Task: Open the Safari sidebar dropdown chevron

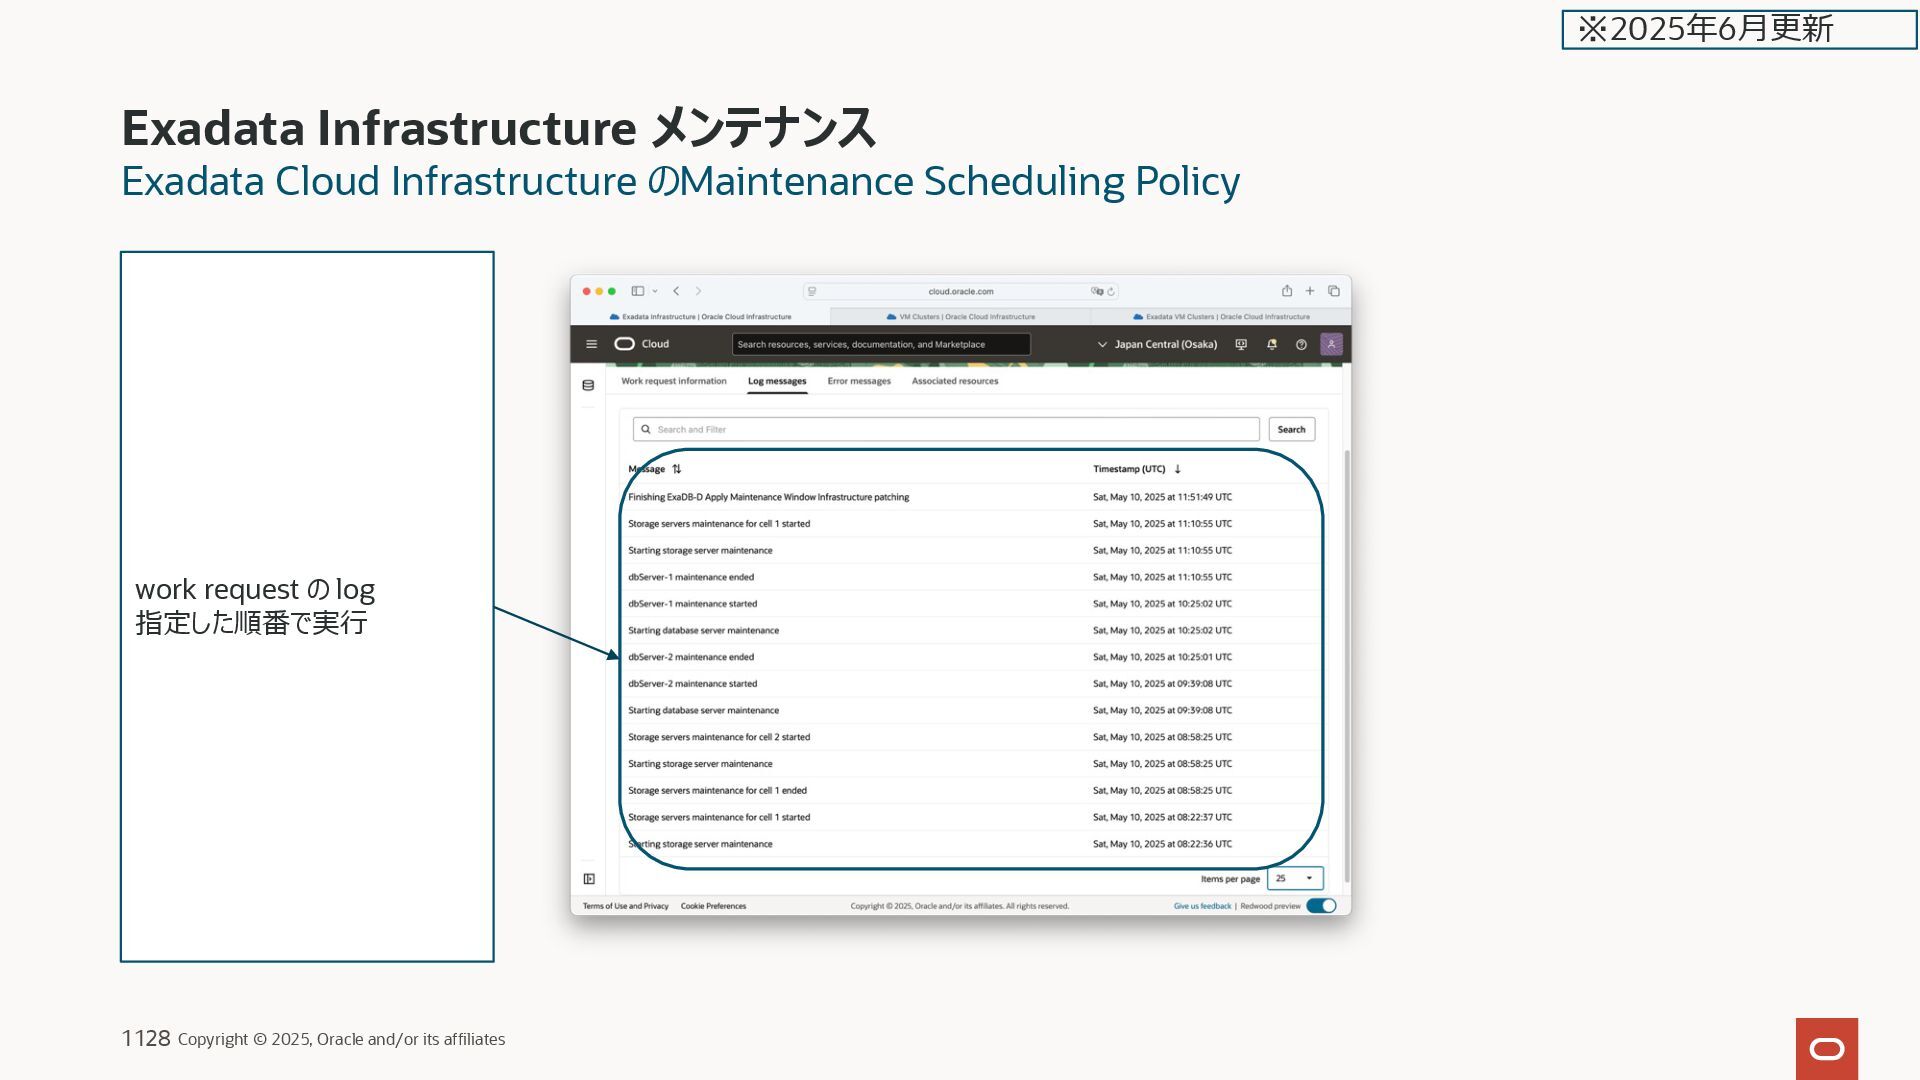Action: coord(655,291)
